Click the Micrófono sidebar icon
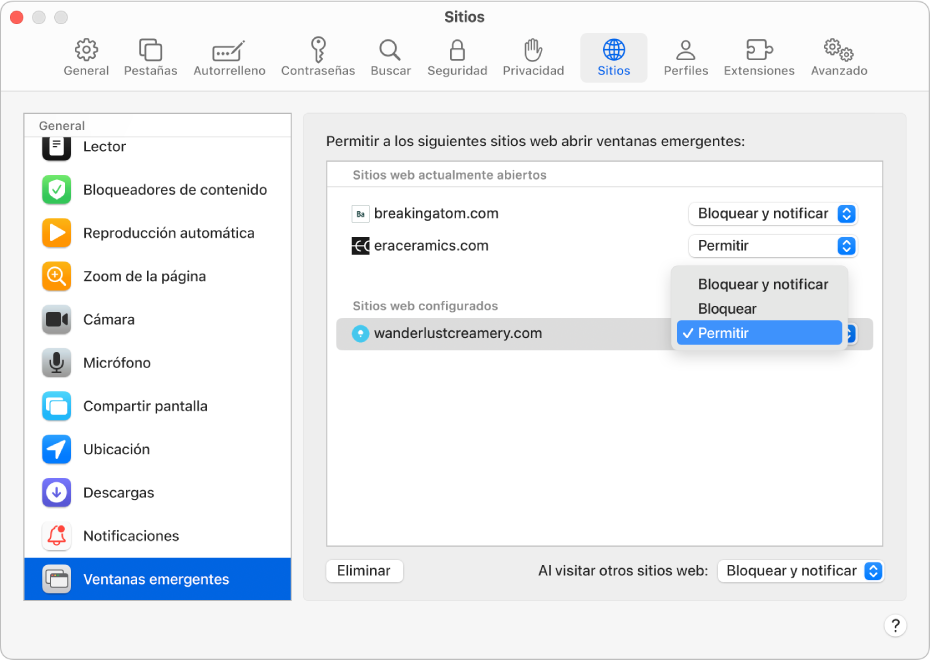The width and height of the screenshot is (931, 662). (57, 363)
